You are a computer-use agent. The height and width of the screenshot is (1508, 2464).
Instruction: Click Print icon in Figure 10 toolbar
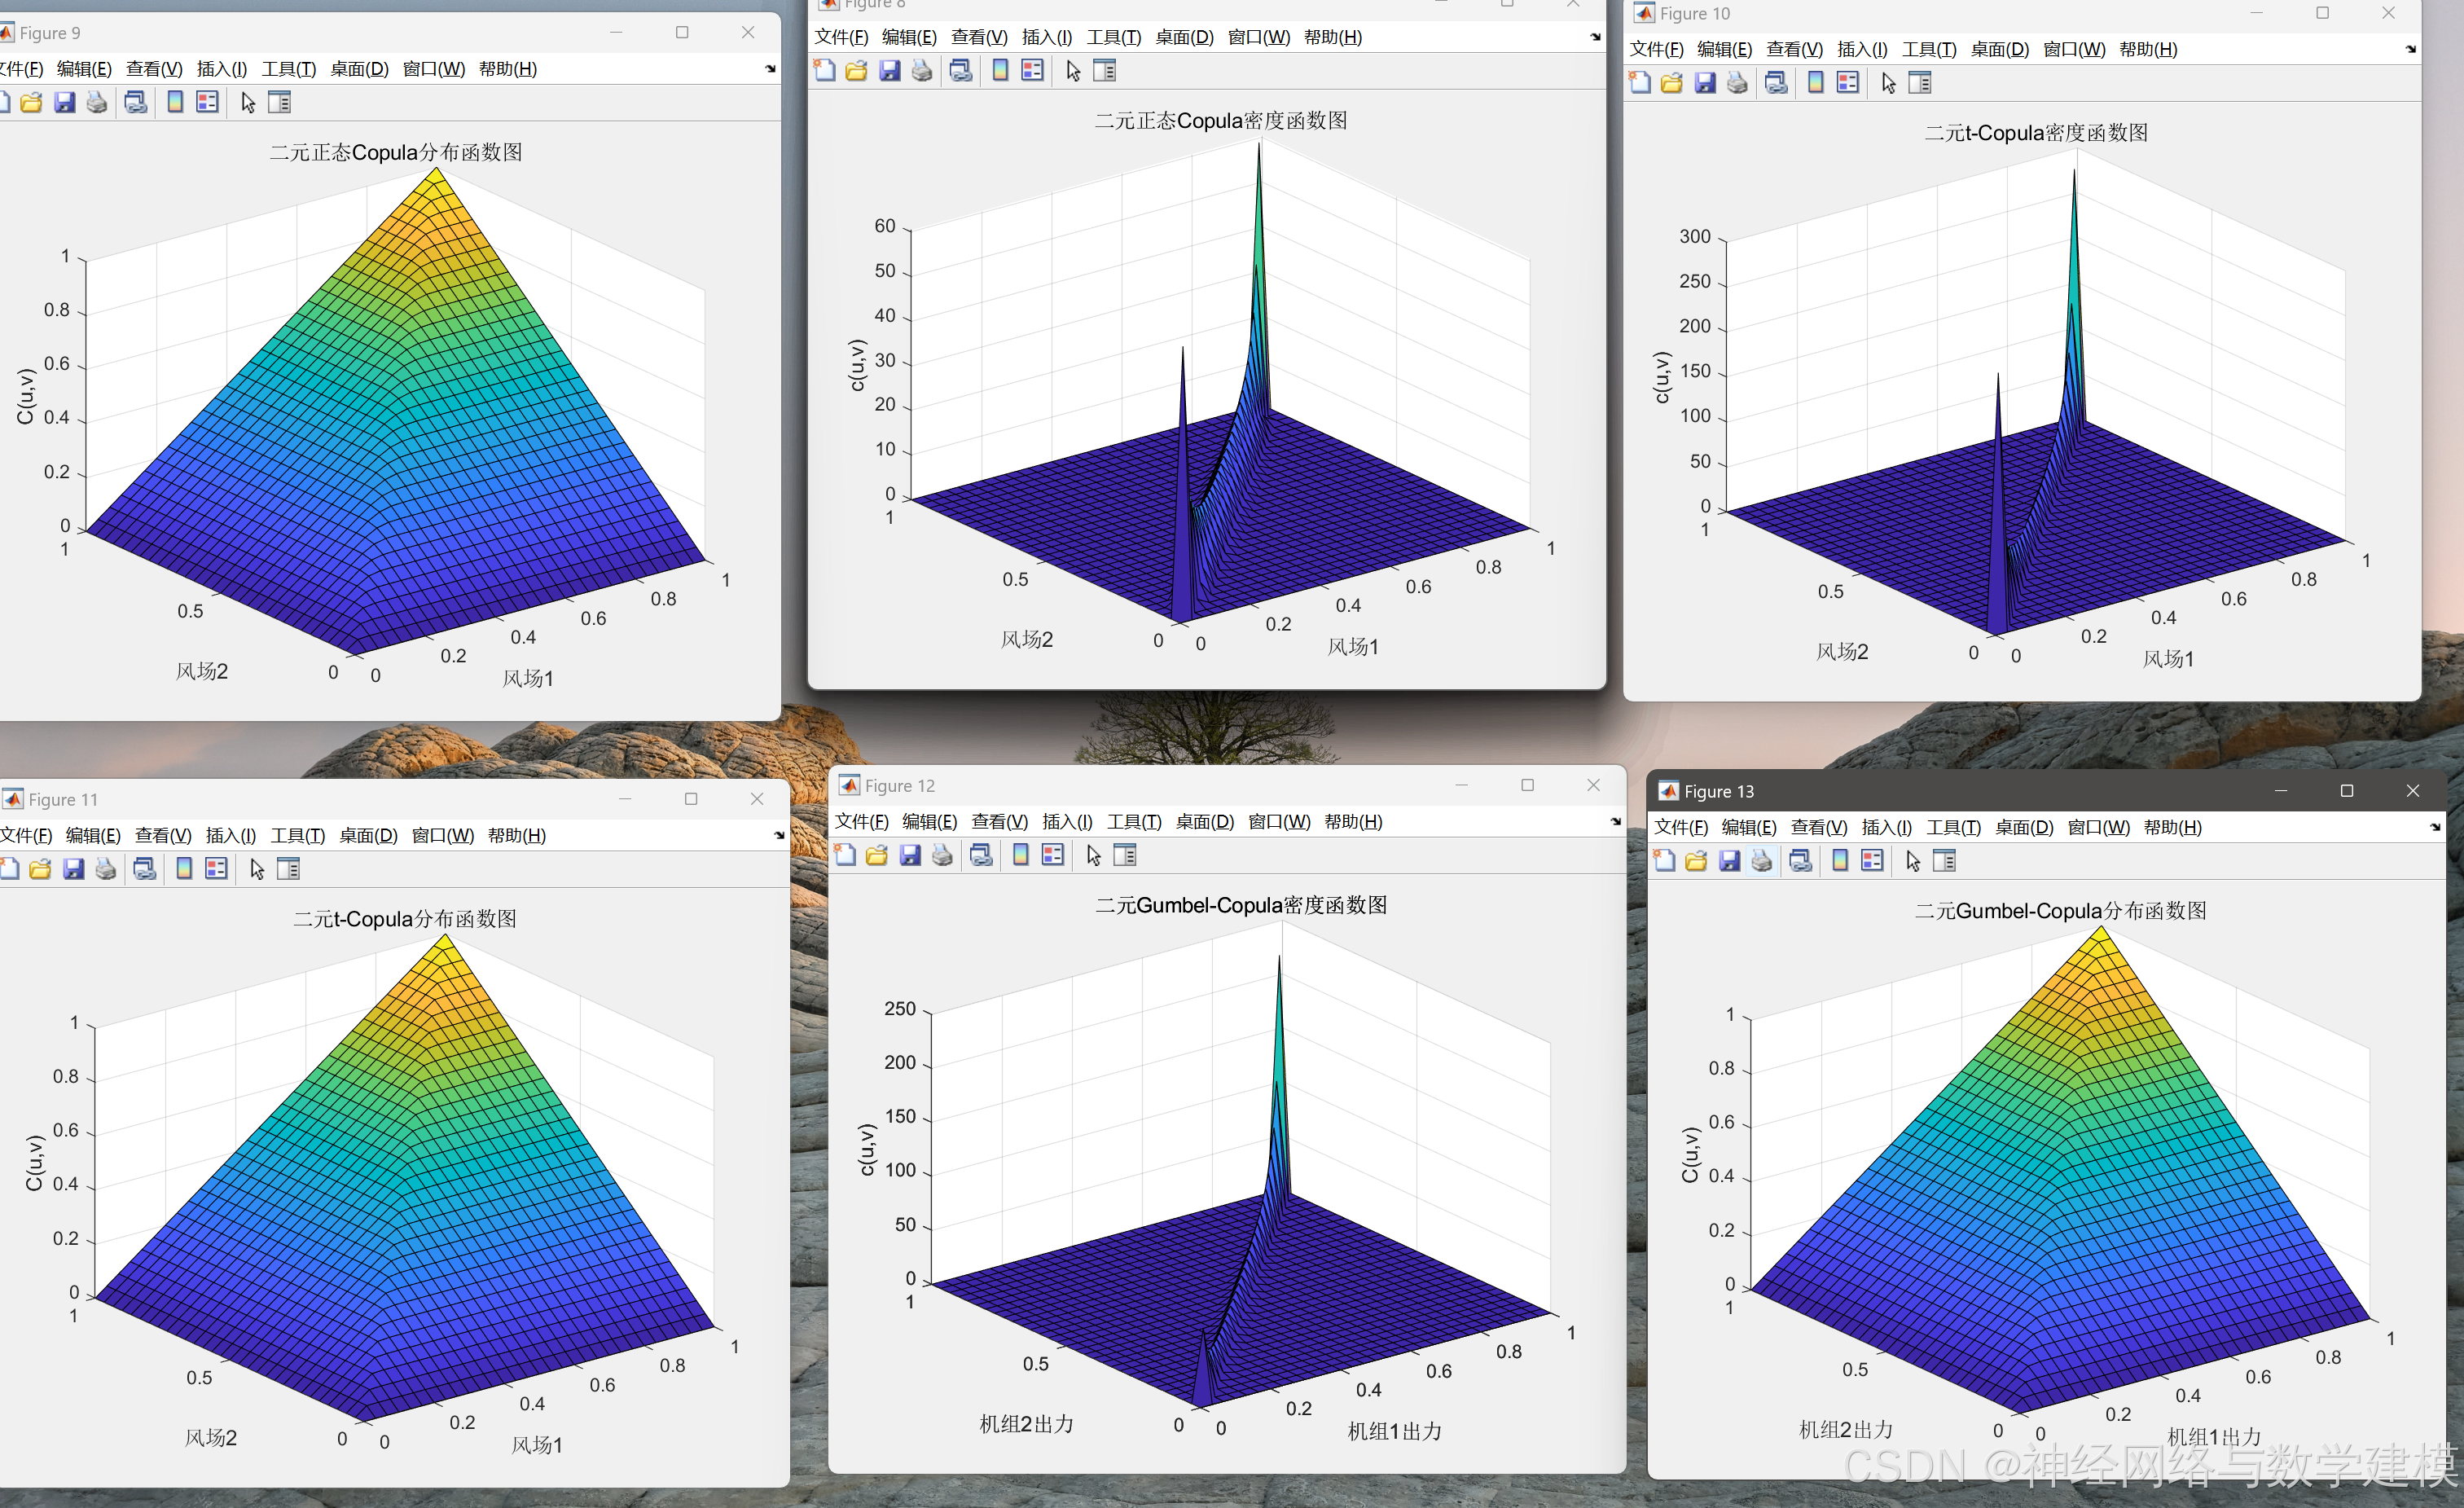(x=1737, y=83)
